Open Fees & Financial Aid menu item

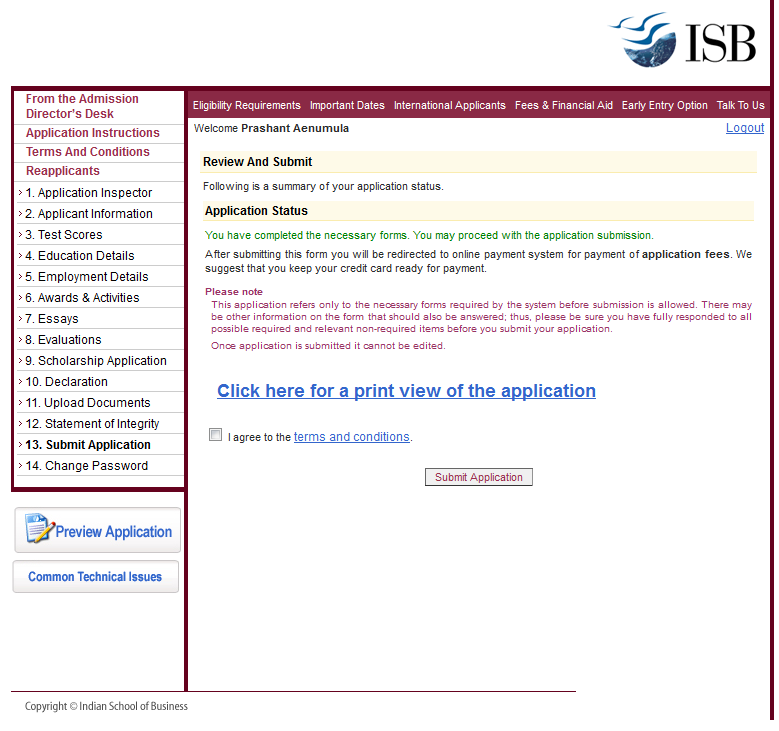click(x=563, y=105)
